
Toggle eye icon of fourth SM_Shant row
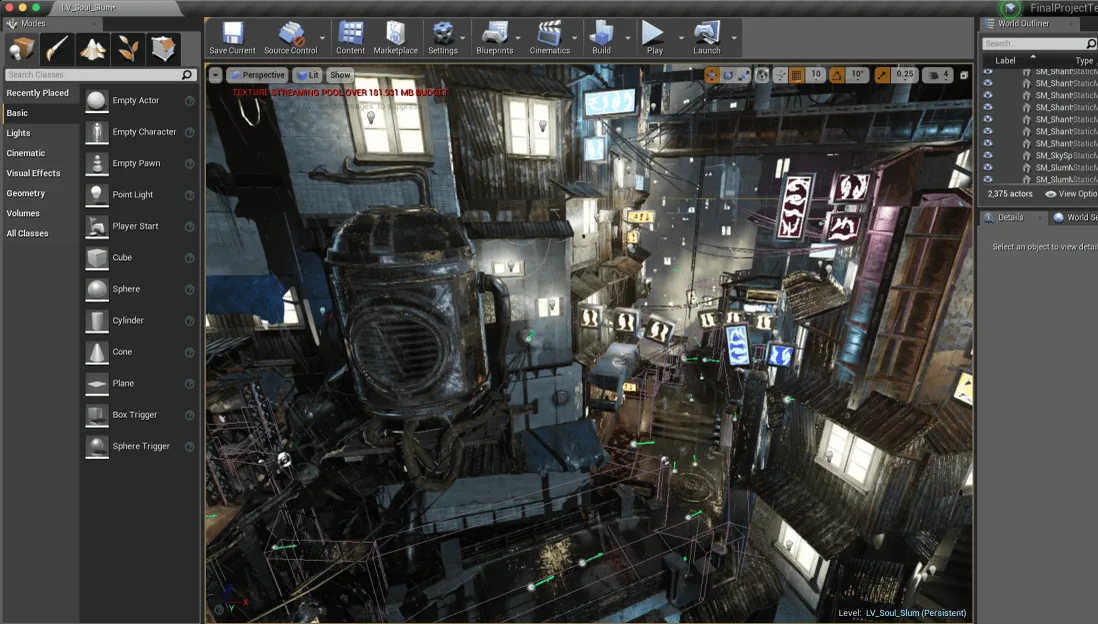(x=988, y=107)
